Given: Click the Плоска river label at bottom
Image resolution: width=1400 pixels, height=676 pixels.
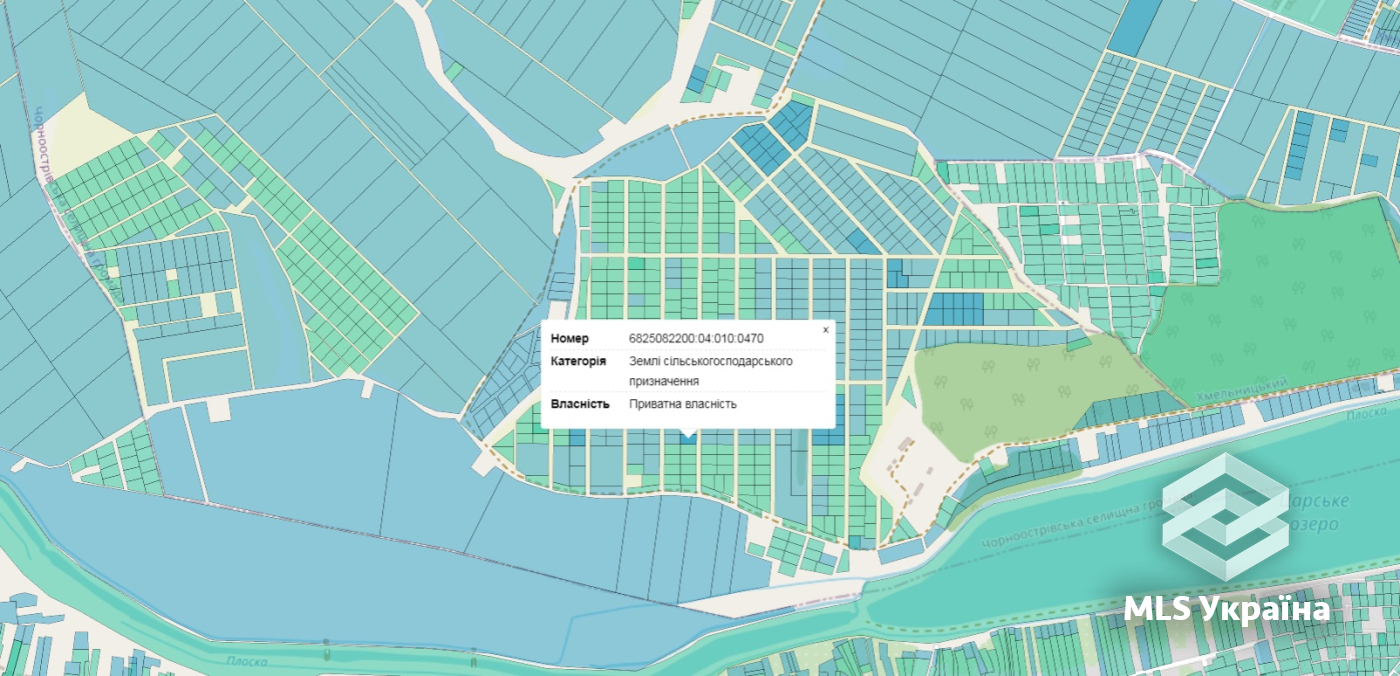Looking at the screenshot, I should [x=244, y=661].
